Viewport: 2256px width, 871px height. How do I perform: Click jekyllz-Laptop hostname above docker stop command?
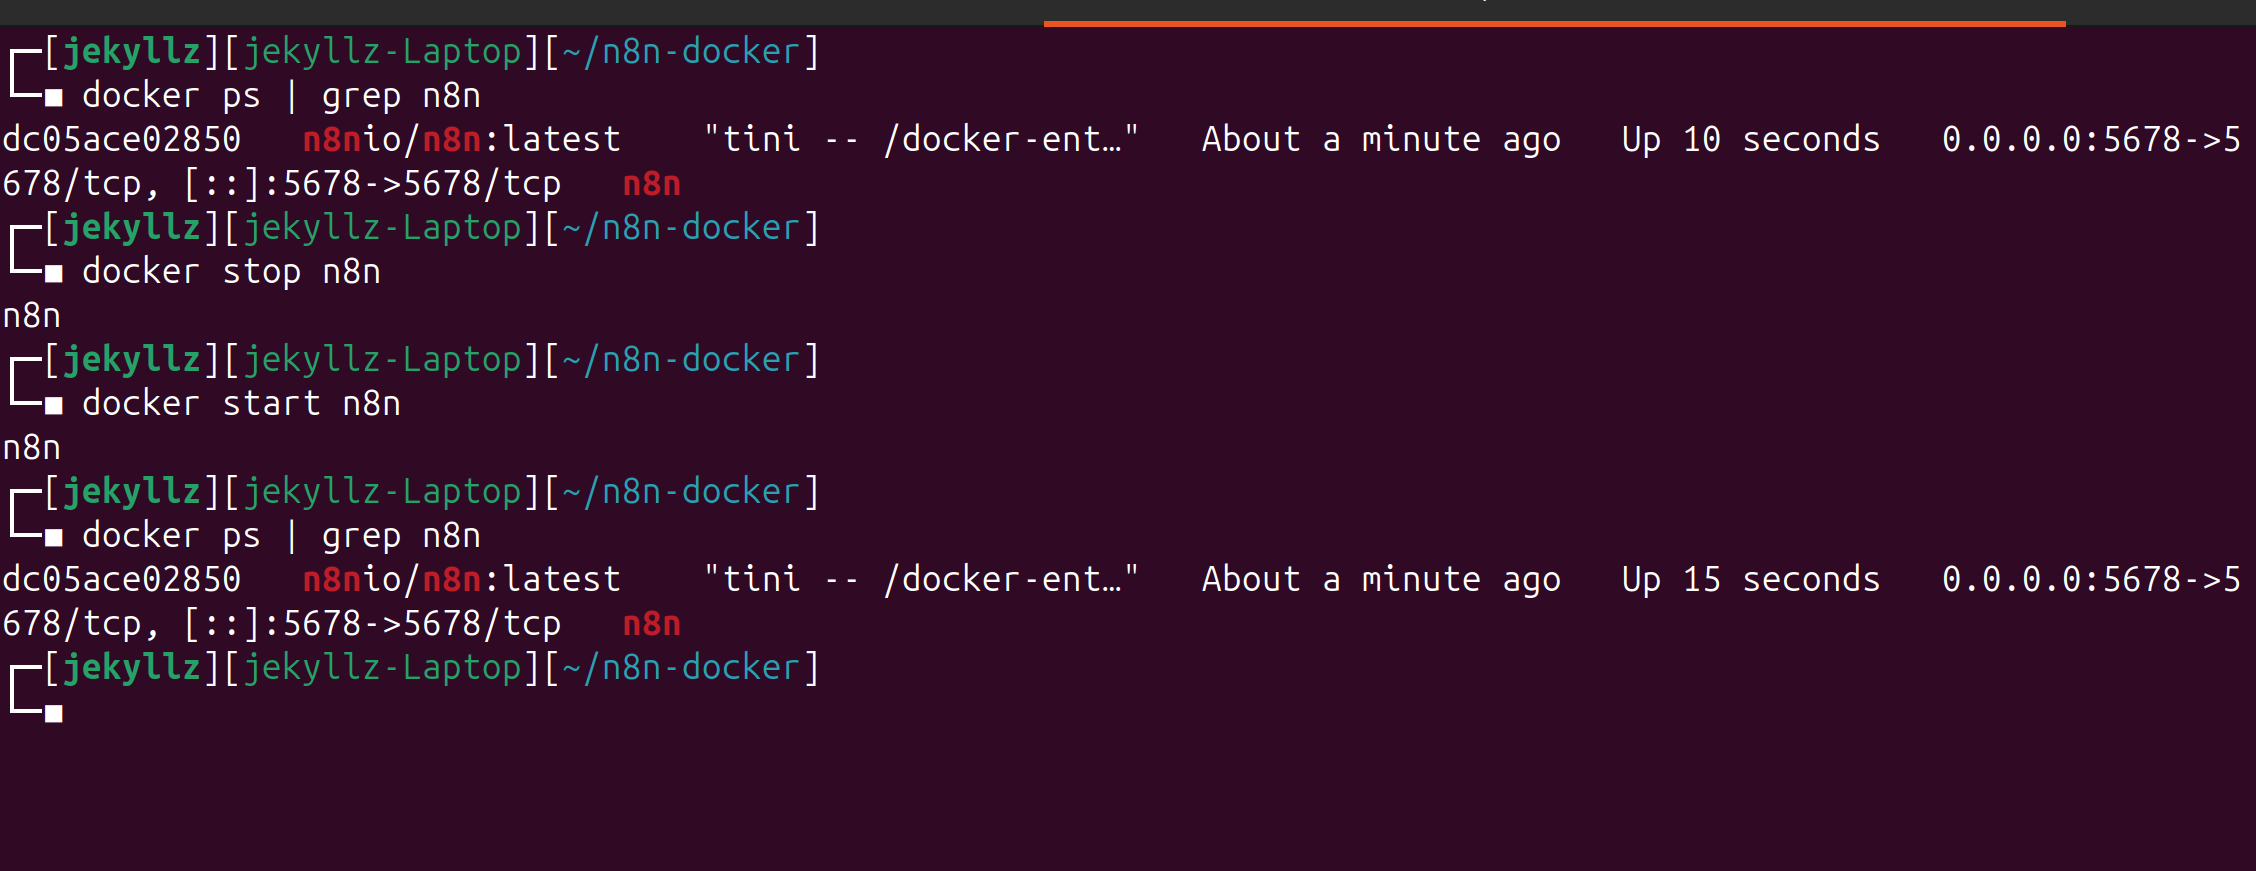click(382, 228)
